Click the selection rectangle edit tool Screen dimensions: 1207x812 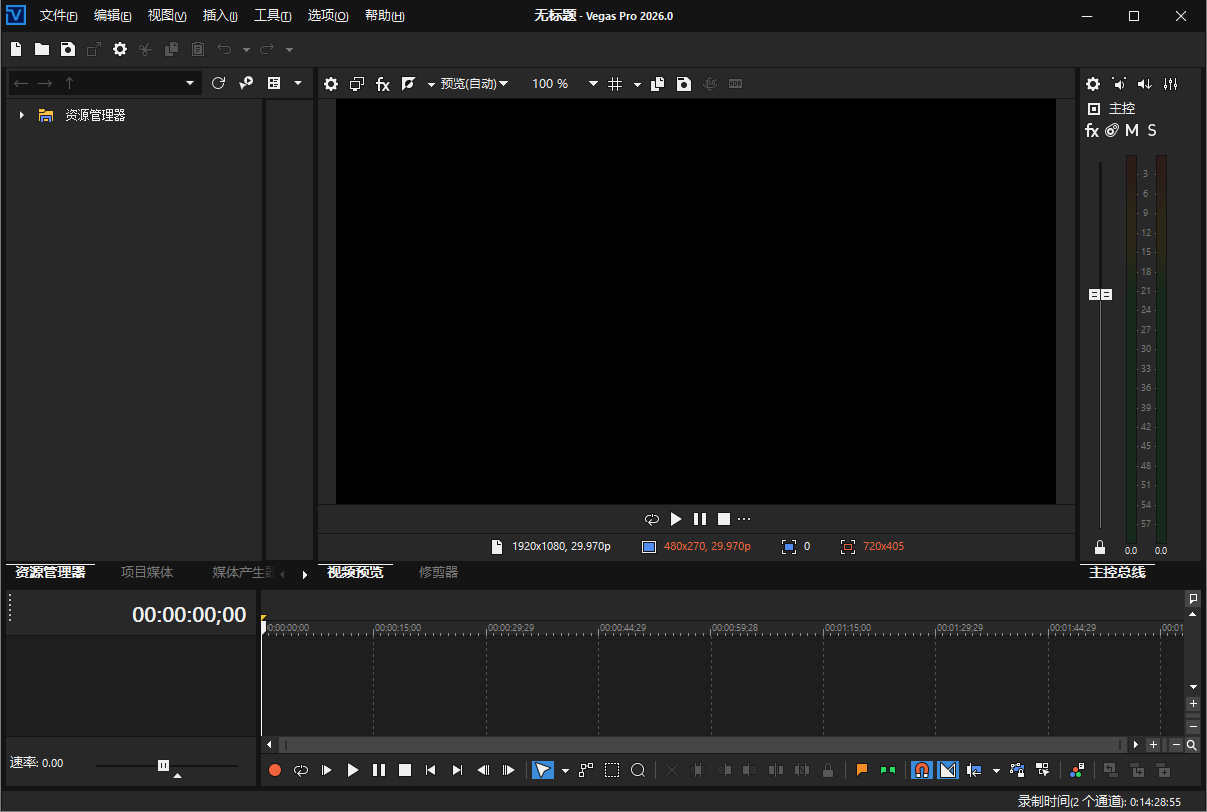coord(612,770)
